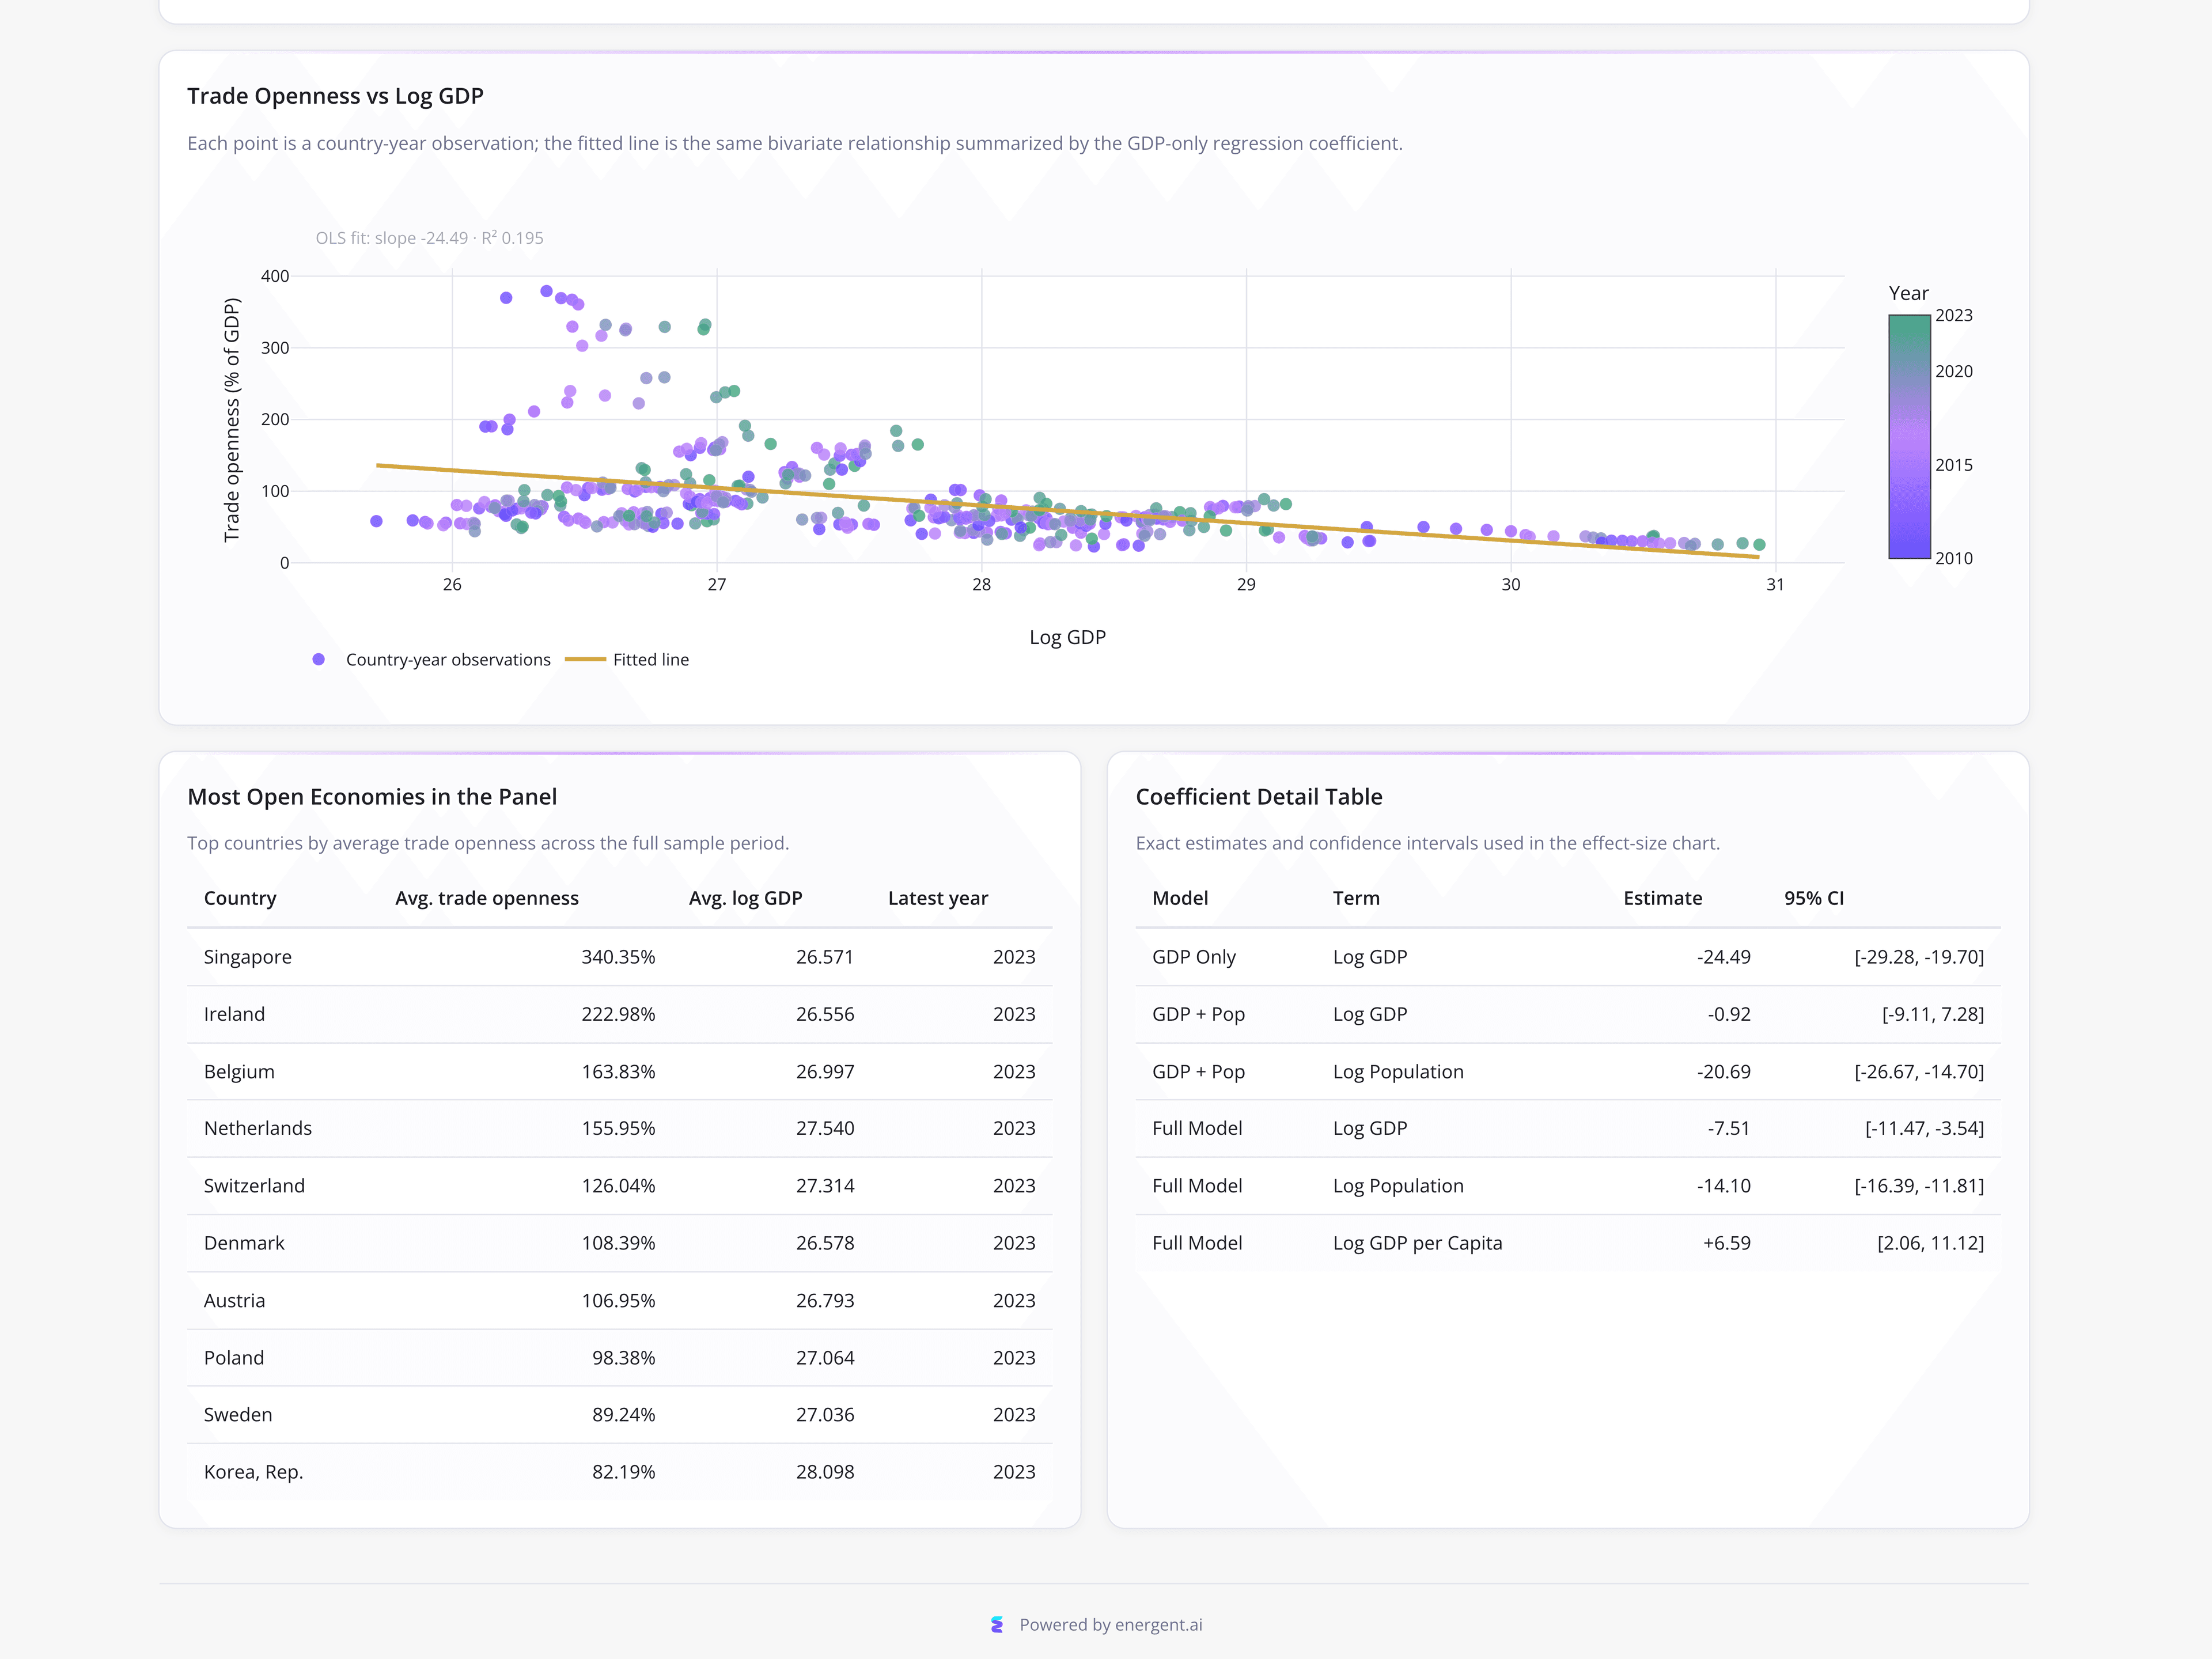Click Austria's 26.793 avg log GDP value

pos(825,1300)
